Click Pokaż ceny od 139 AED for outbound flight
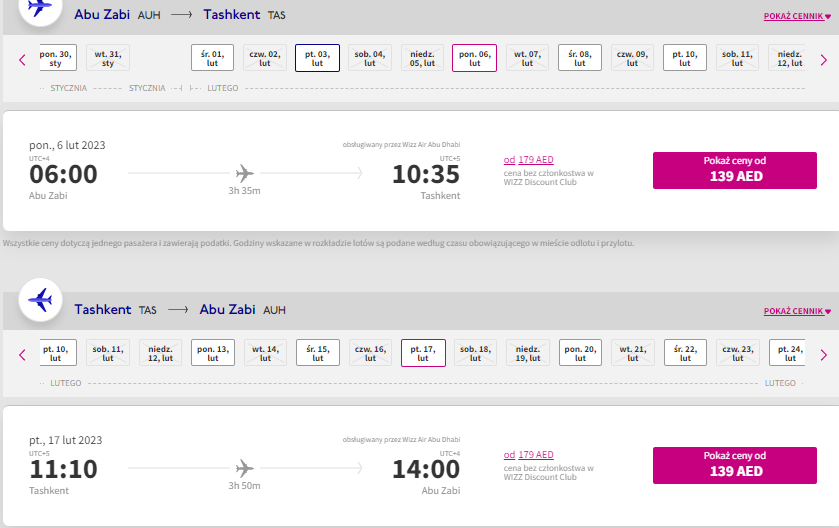This screenshot has width=839, height=528. tap(735, 170)
